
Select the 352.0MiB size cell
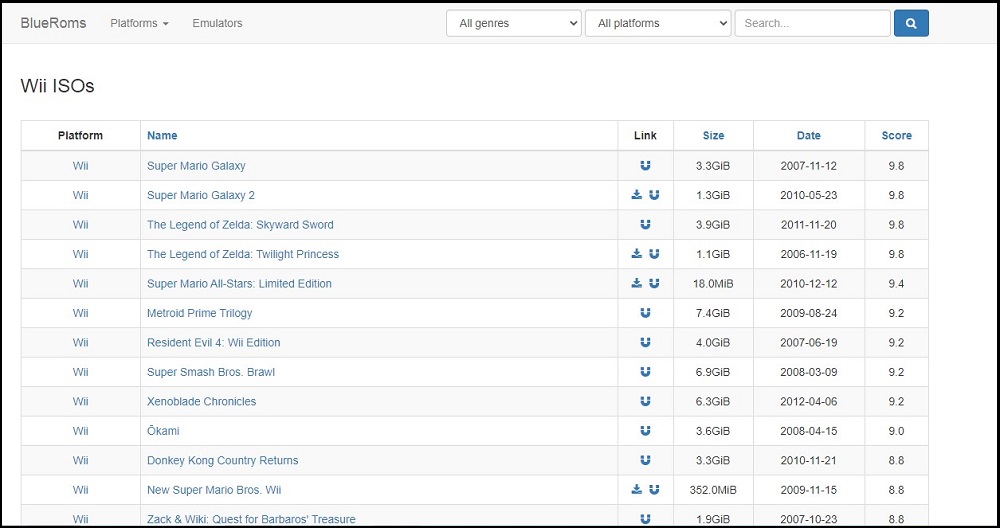[713, 490]
